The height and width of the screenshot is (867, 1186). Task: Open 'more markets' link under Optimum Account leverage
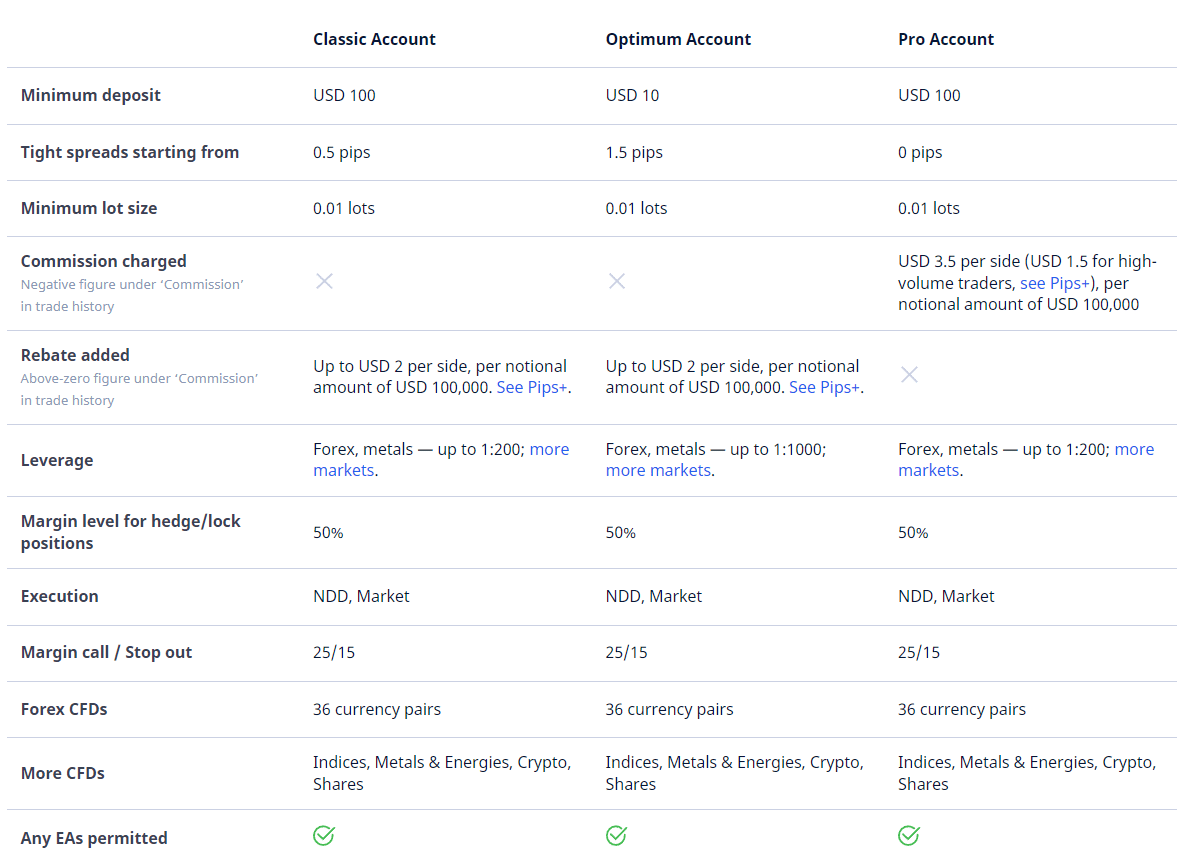pyautogui.click(x=658, y=470)
